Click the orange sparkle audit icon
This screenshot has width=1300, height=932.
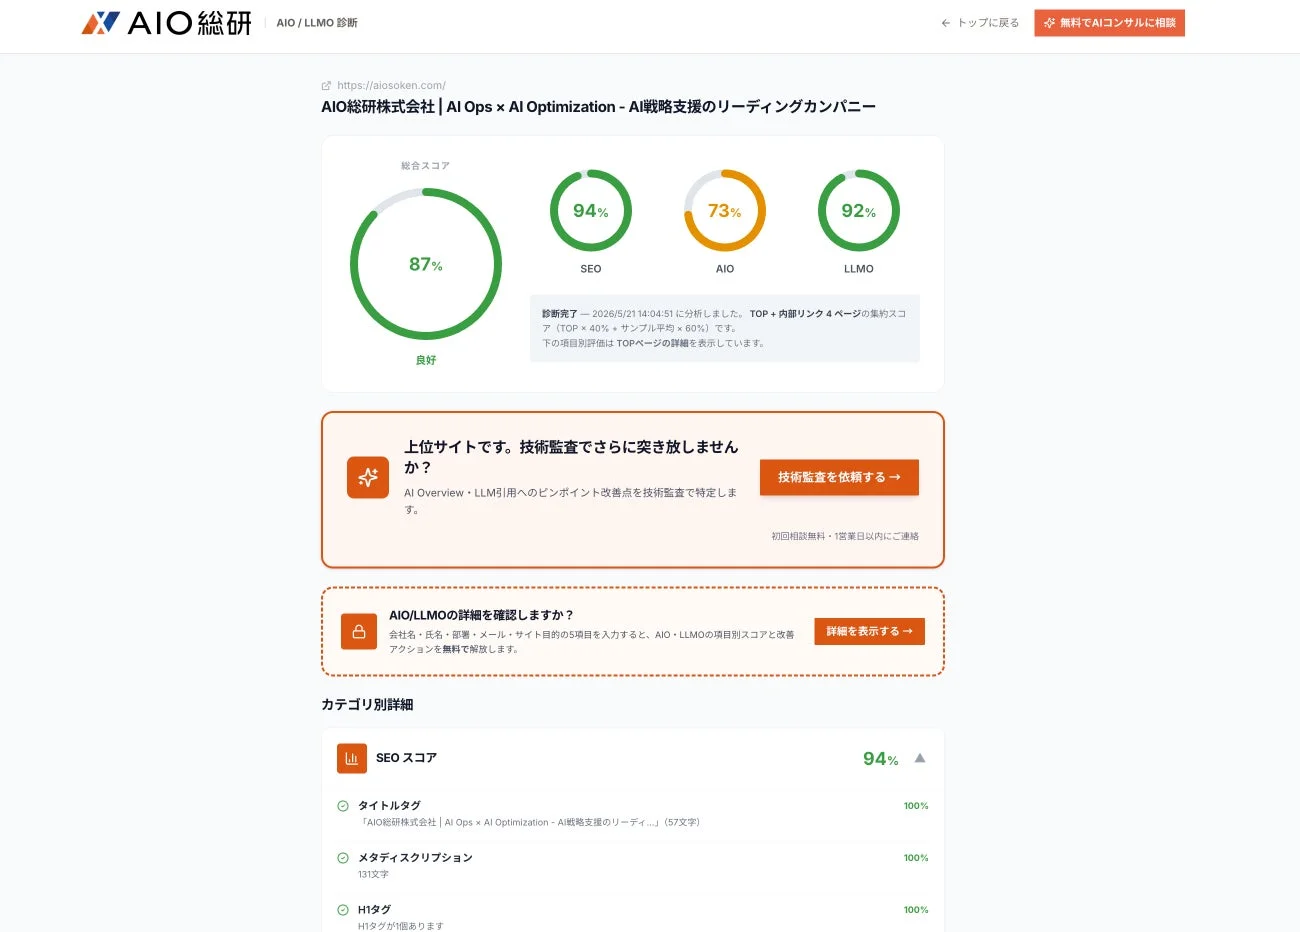[x=368, y=477]
